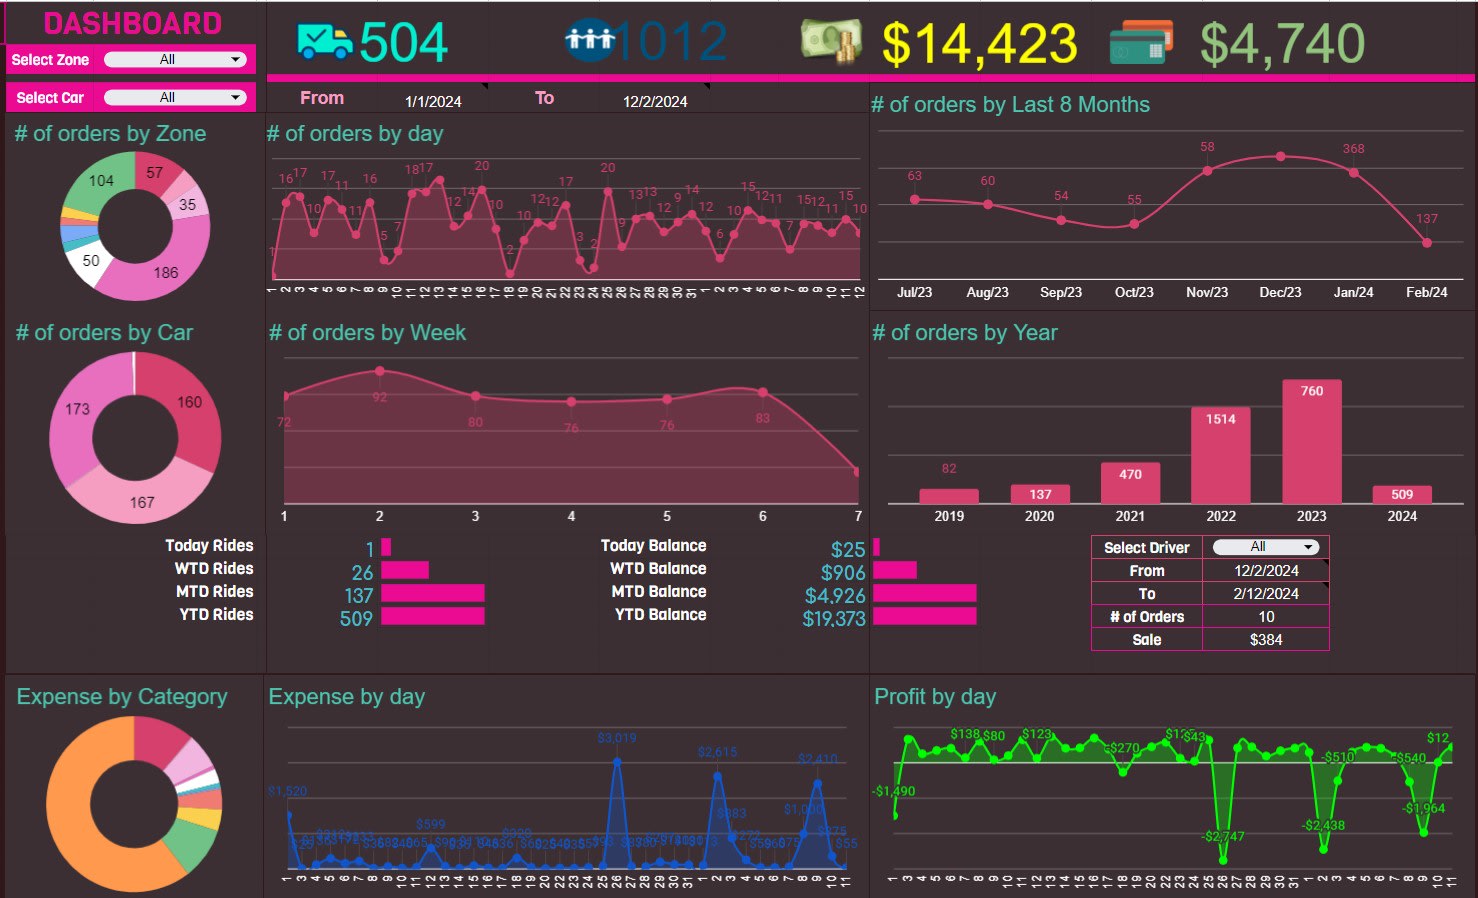Click "# of orders by Last 8 Months" heading

click(x=1010, y=105)
